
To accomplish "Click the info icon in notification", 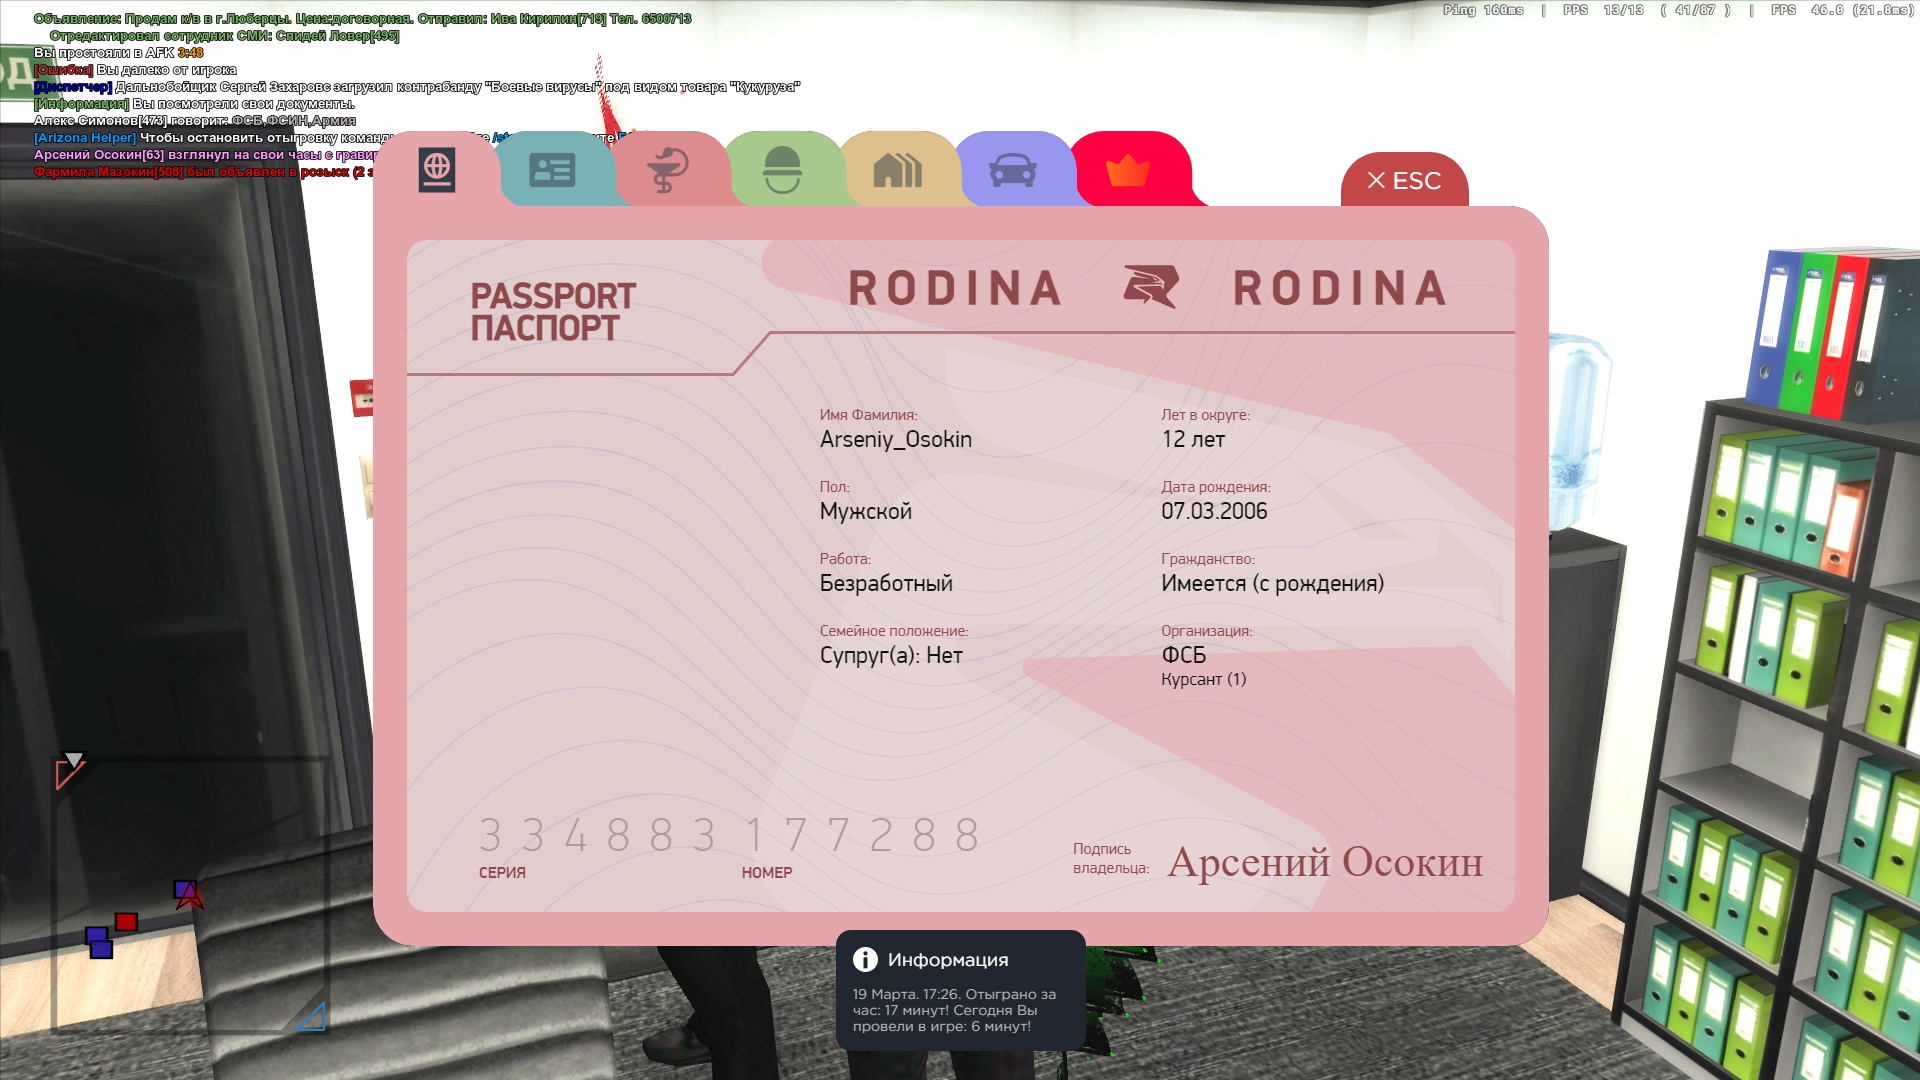I will (x=865, y=959).
